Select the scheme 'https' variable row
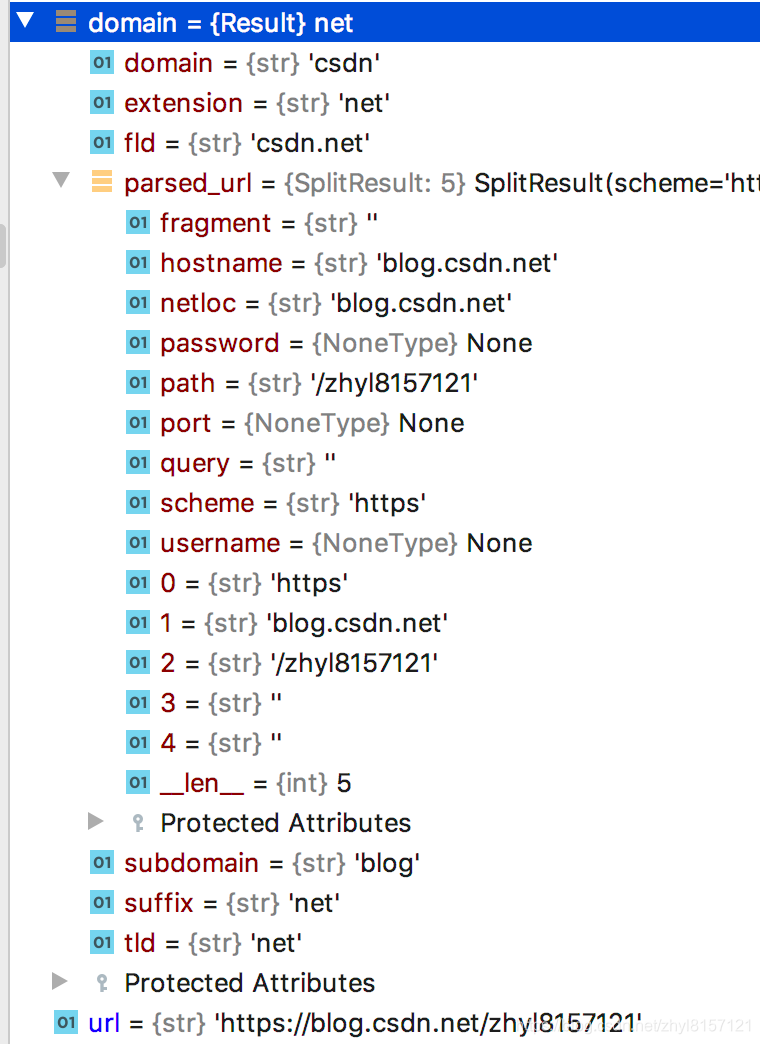Image resolution: width=760 pixels, height=1044 pixels. (300, 502)
